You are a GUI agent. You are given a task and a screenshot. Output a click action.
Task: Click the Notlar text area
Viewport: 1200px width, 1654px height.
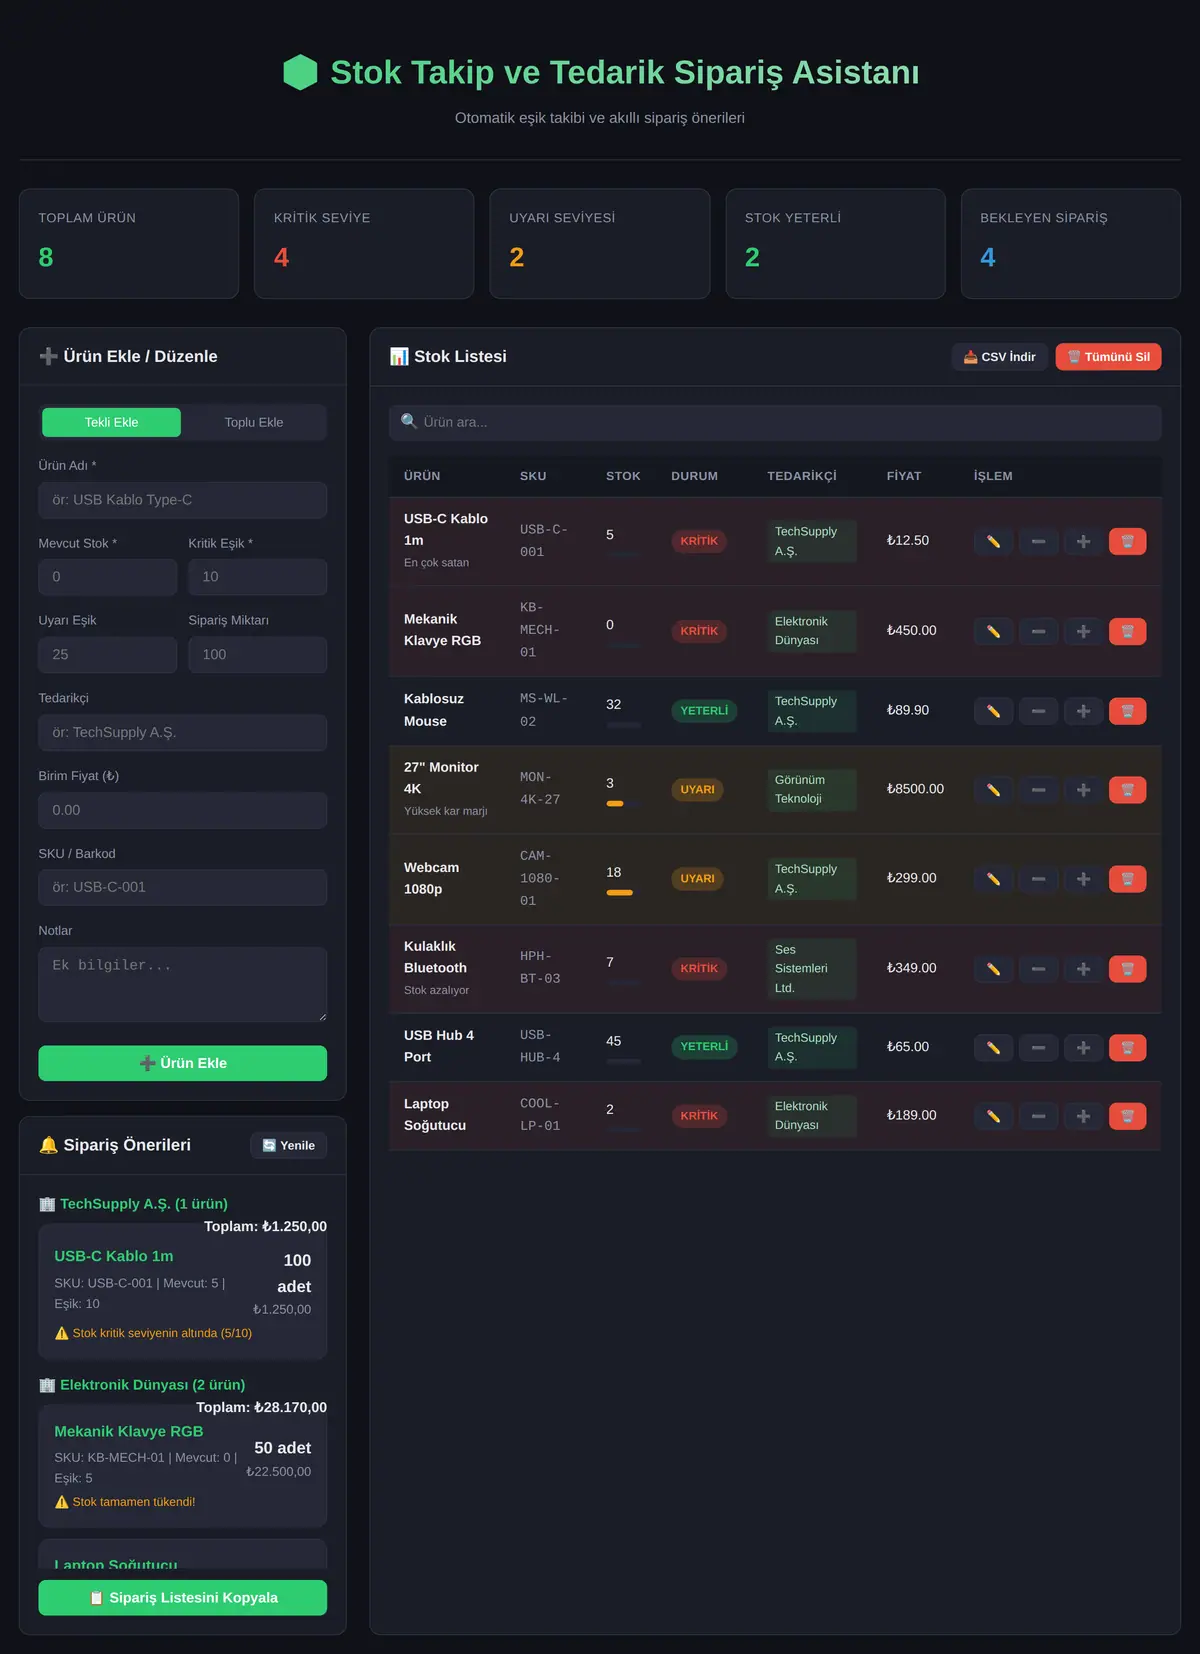tap(183, 985)
